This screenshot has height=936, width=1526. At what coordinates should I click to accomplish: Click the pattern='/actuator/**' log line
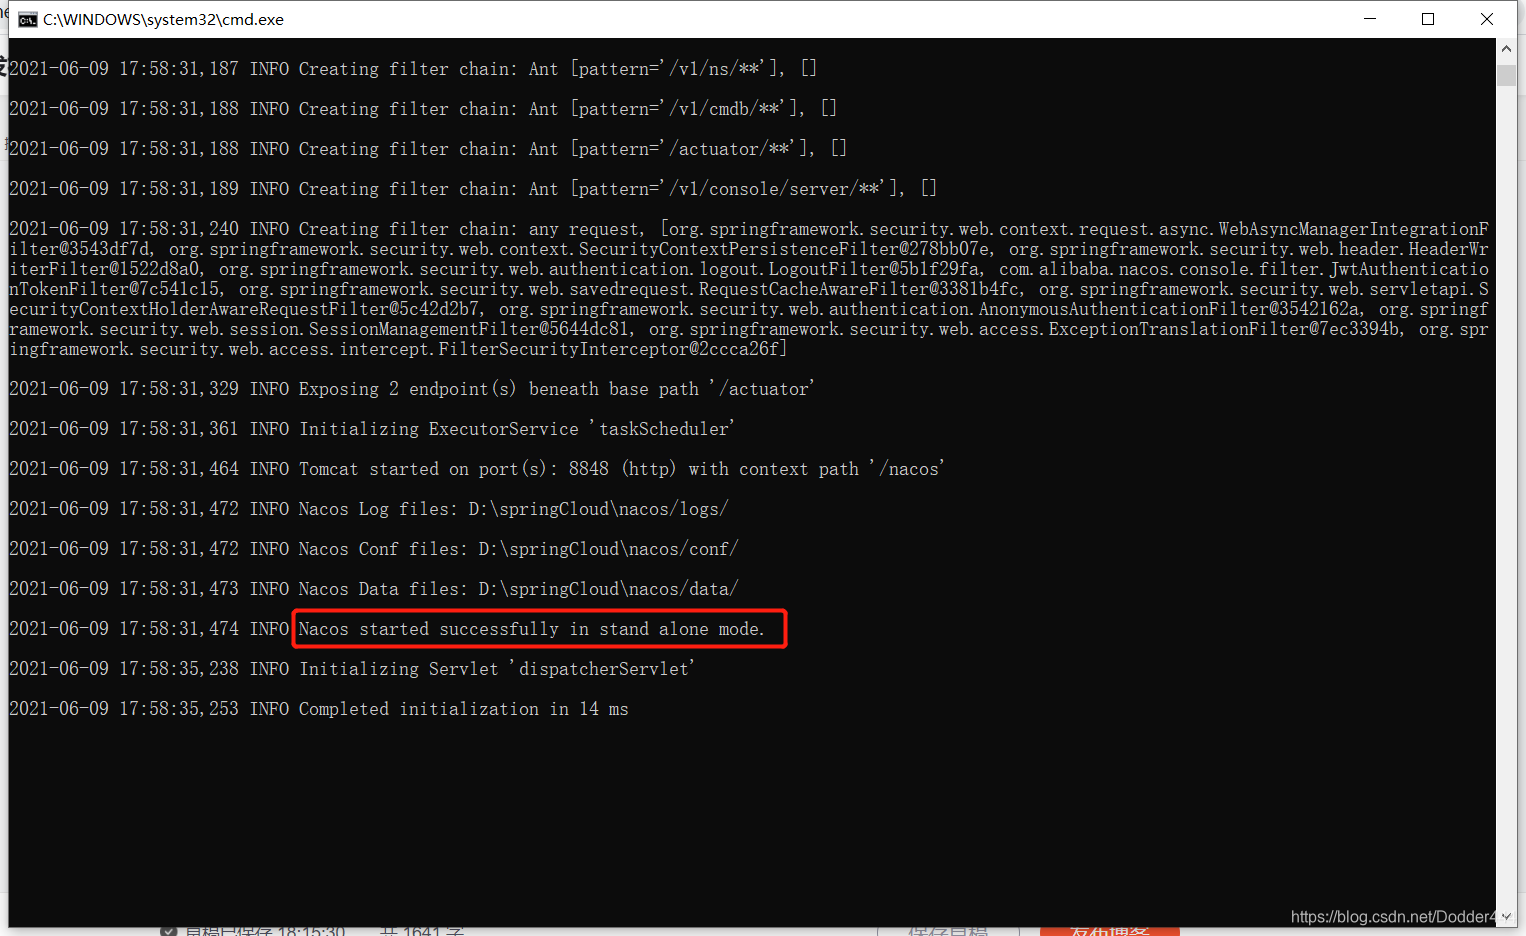[x=428, y=149]
